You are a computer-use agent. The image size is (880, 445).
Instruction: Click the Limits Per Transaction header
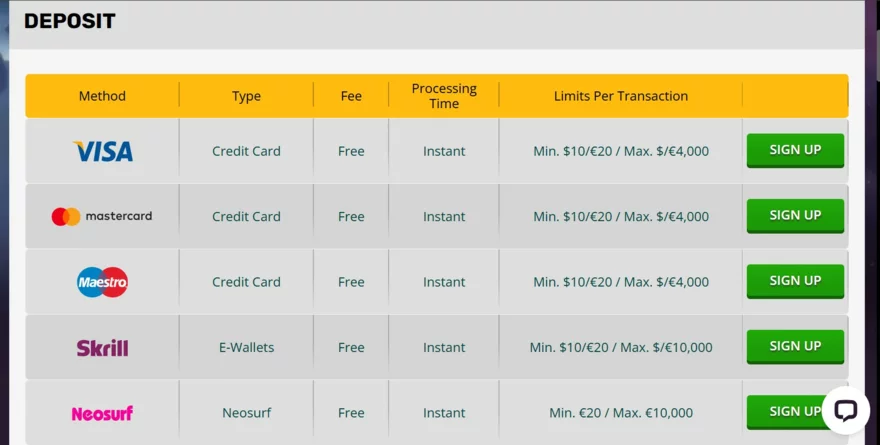point(621,96)
